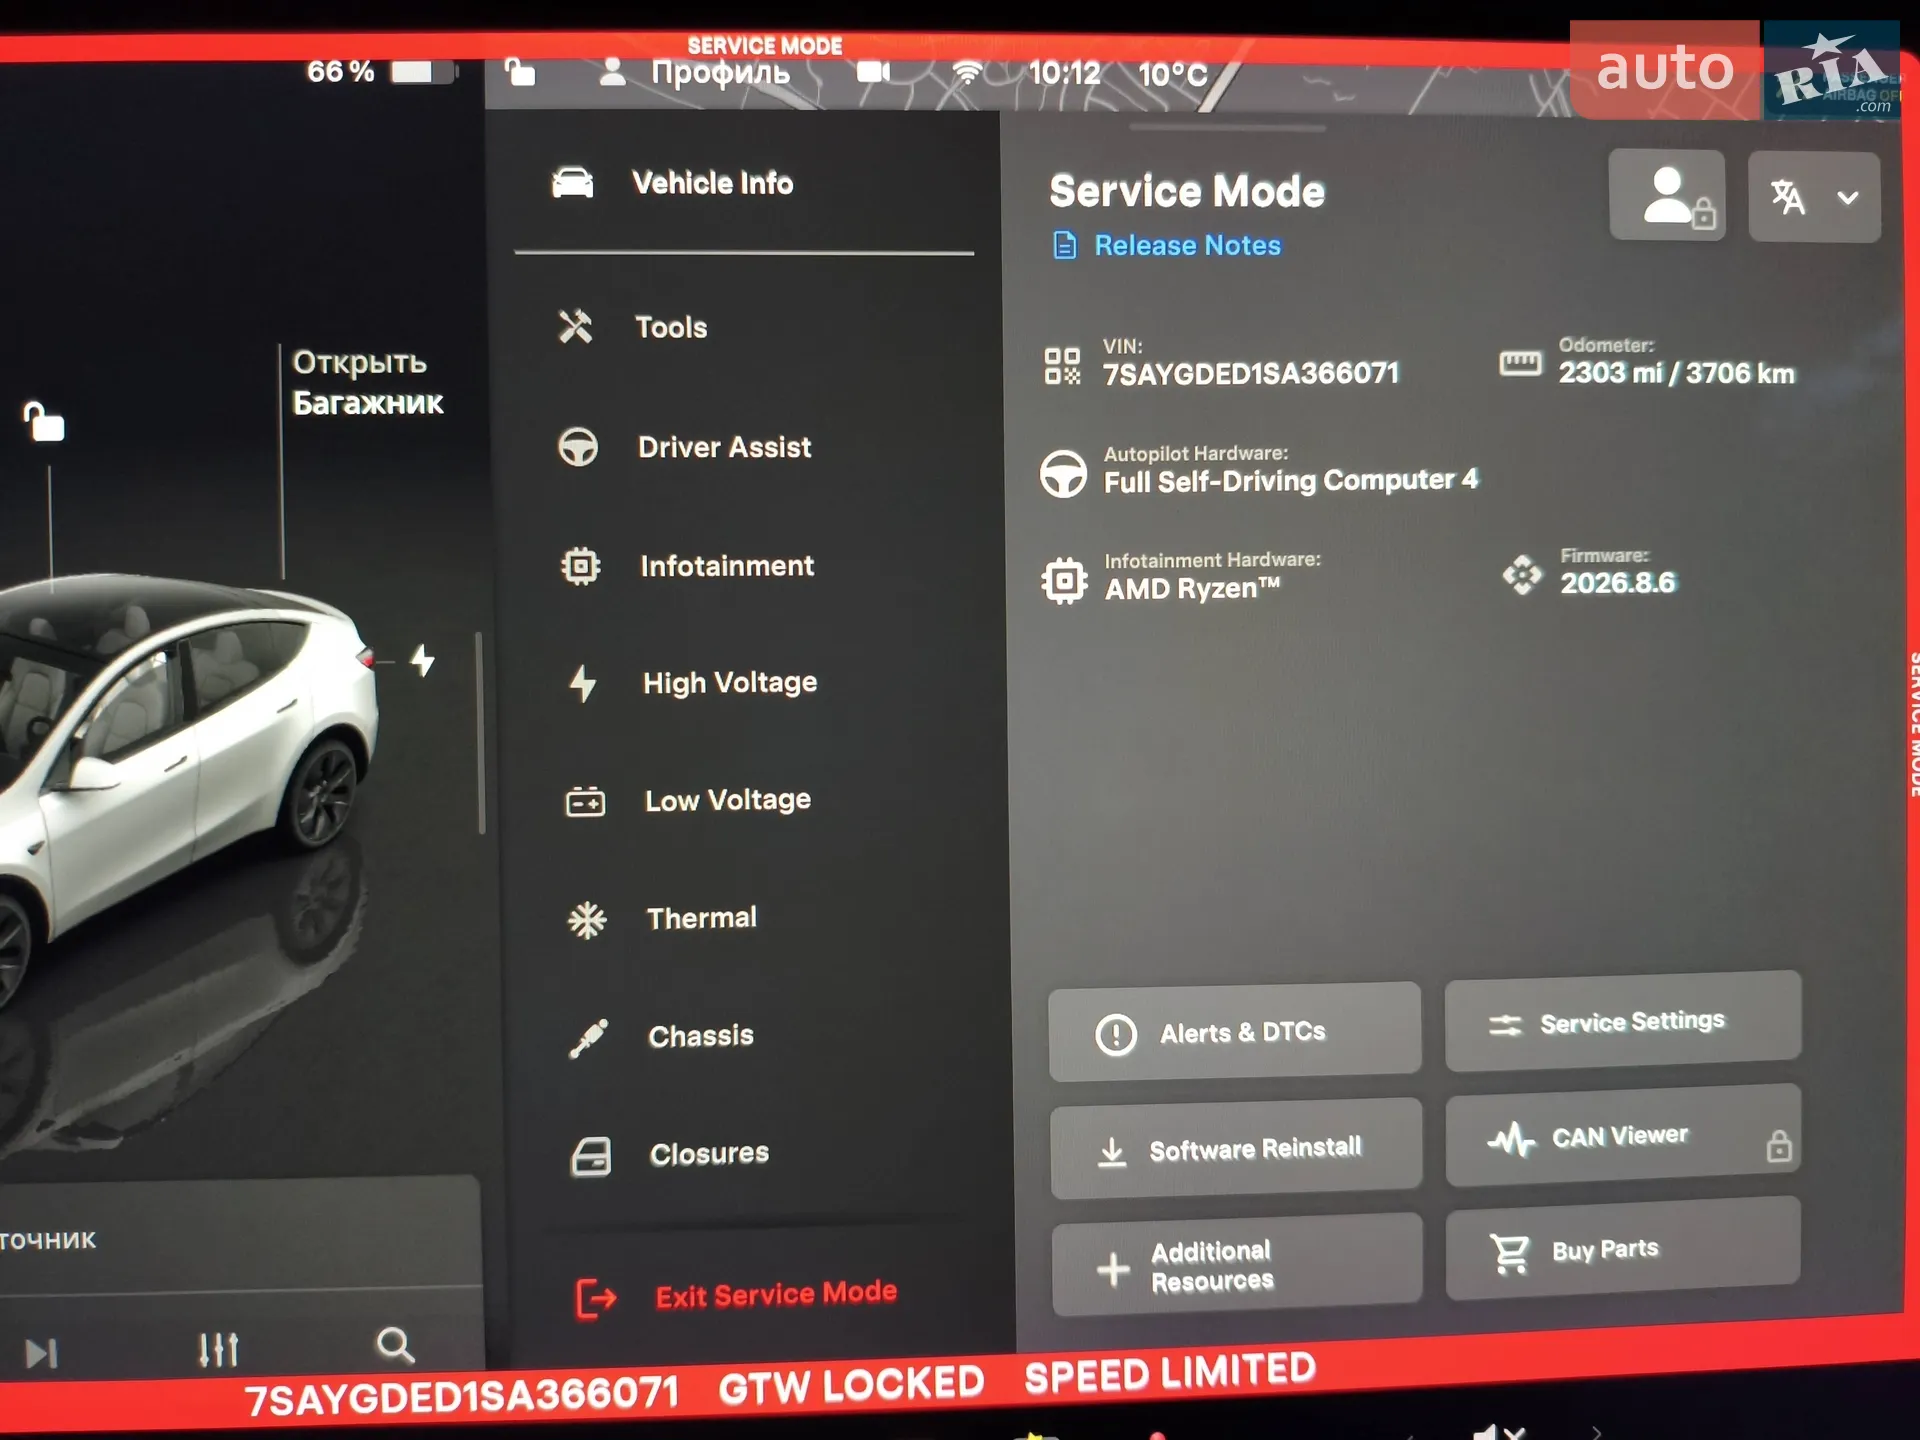The height and width of the screenshot is (1440, 1920).
Task: Click the Autopilot Hardware steering wheel icon
Action: coord(1063,474)
